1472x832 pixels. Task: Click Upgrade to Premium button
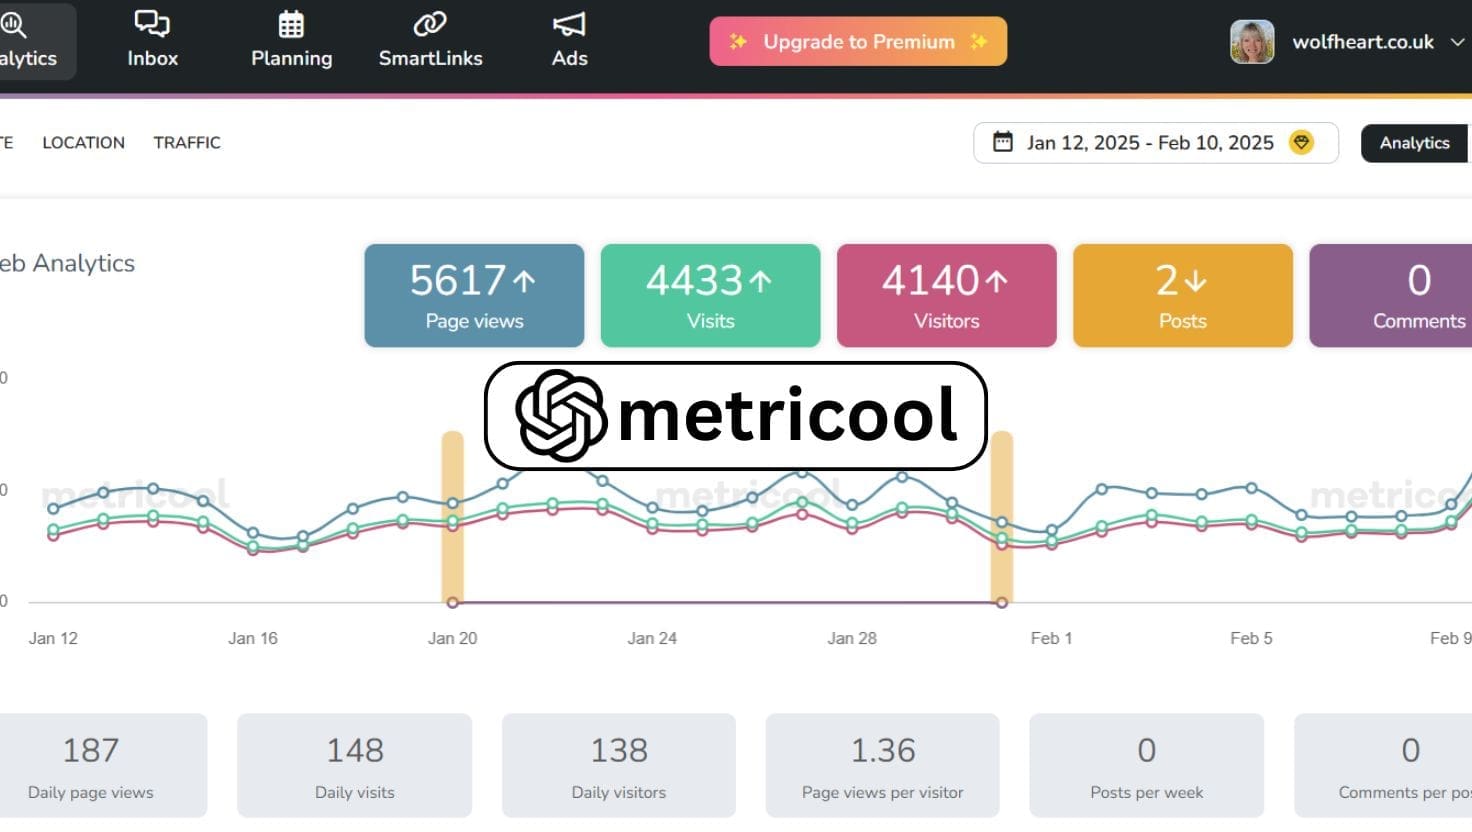[858, 42]
